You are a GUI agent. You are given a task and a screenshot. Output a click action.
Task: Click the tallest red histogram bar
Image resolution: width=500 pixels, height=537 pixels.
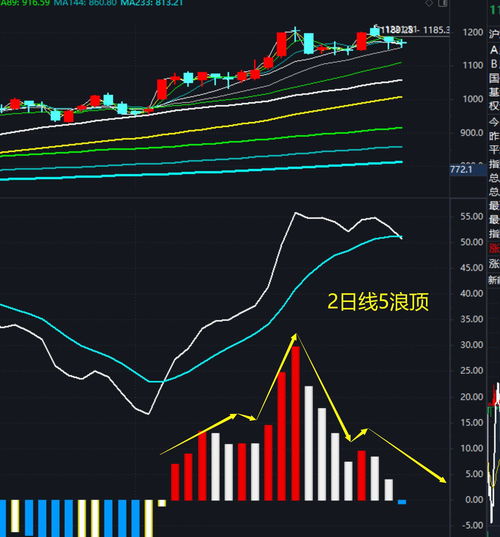tap(296, 424)
